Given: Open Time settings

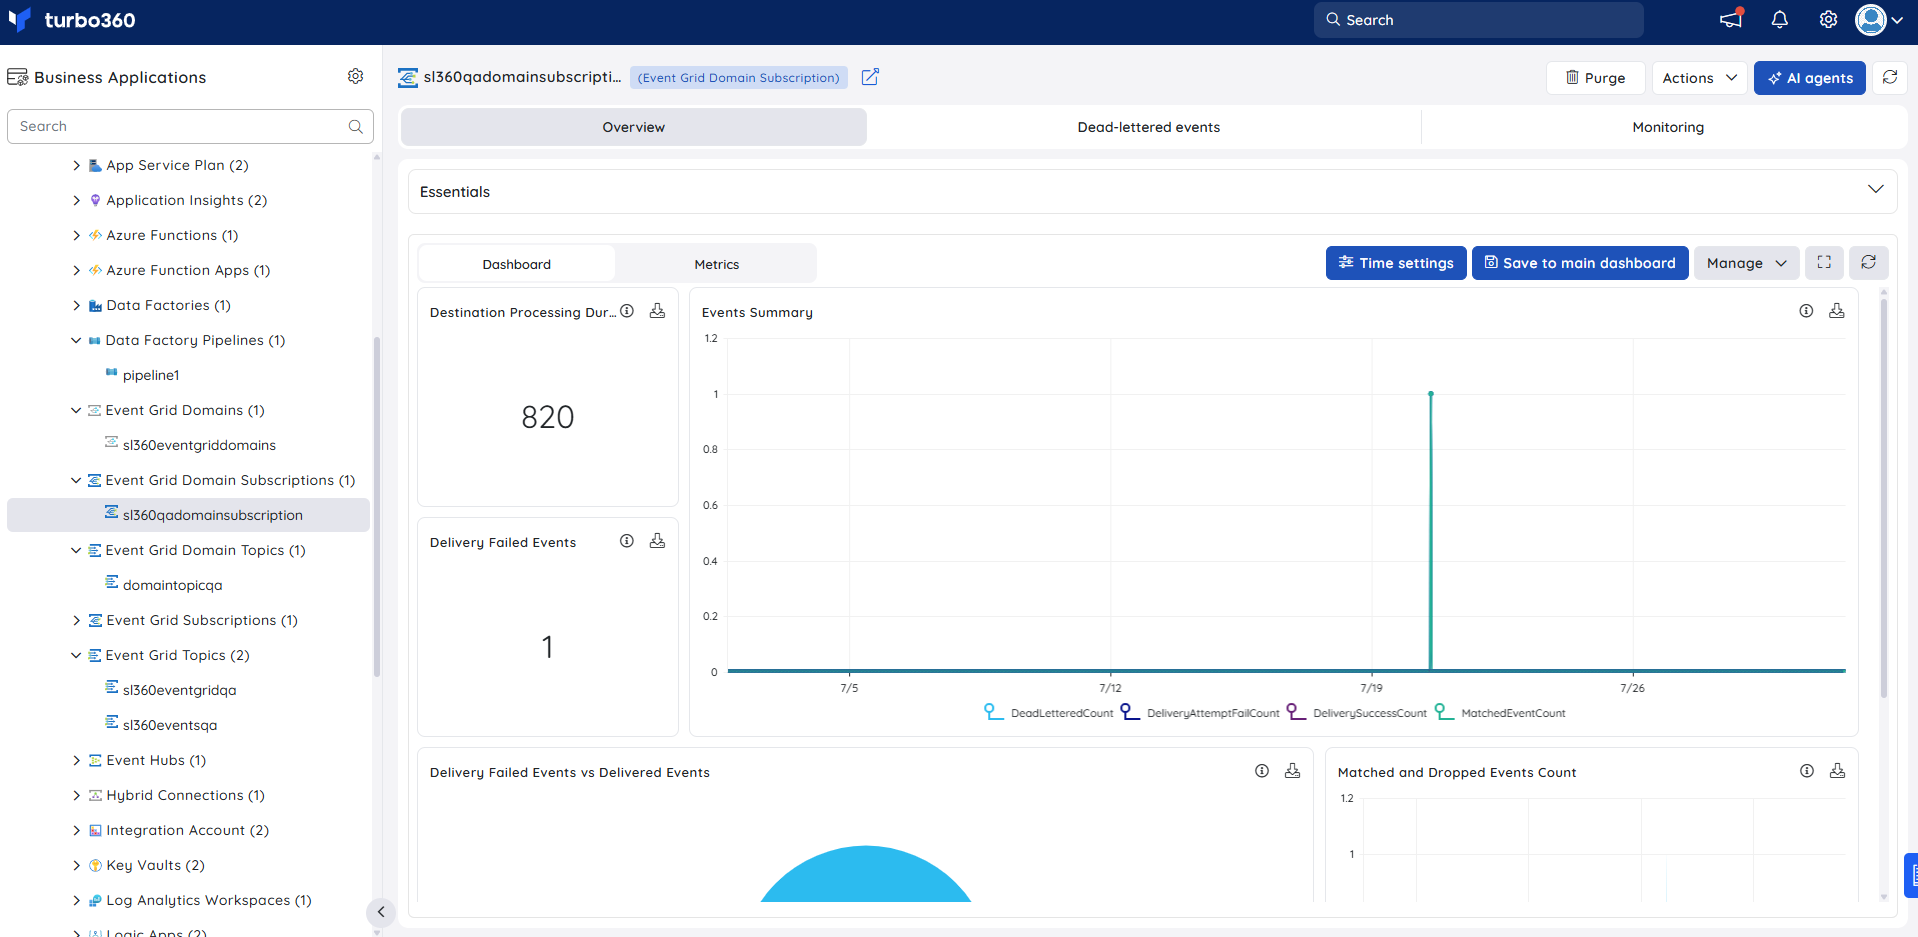Looking at the screenshot, I should (x=1396, y=263).
